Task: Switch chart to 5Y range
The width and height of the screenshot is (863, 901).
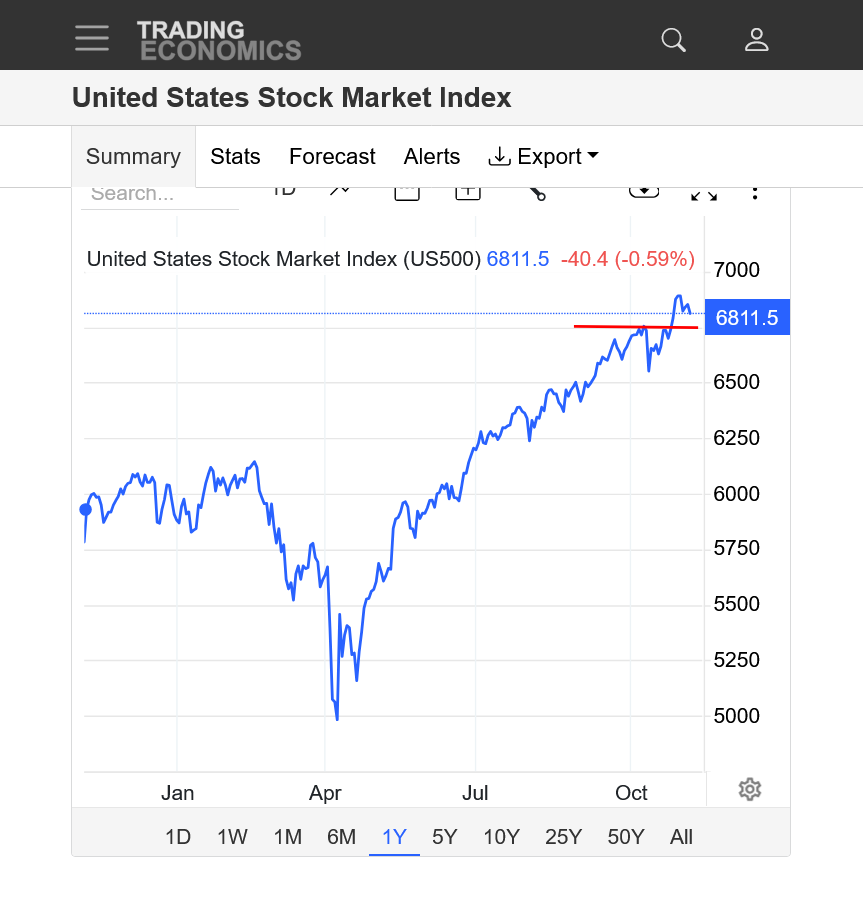Action: tap(445, 837)
